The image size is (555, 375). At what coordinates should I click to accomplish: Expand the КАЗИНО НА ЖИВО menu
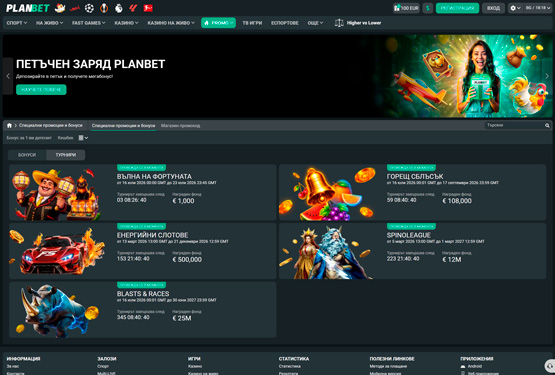pos(171,23)
